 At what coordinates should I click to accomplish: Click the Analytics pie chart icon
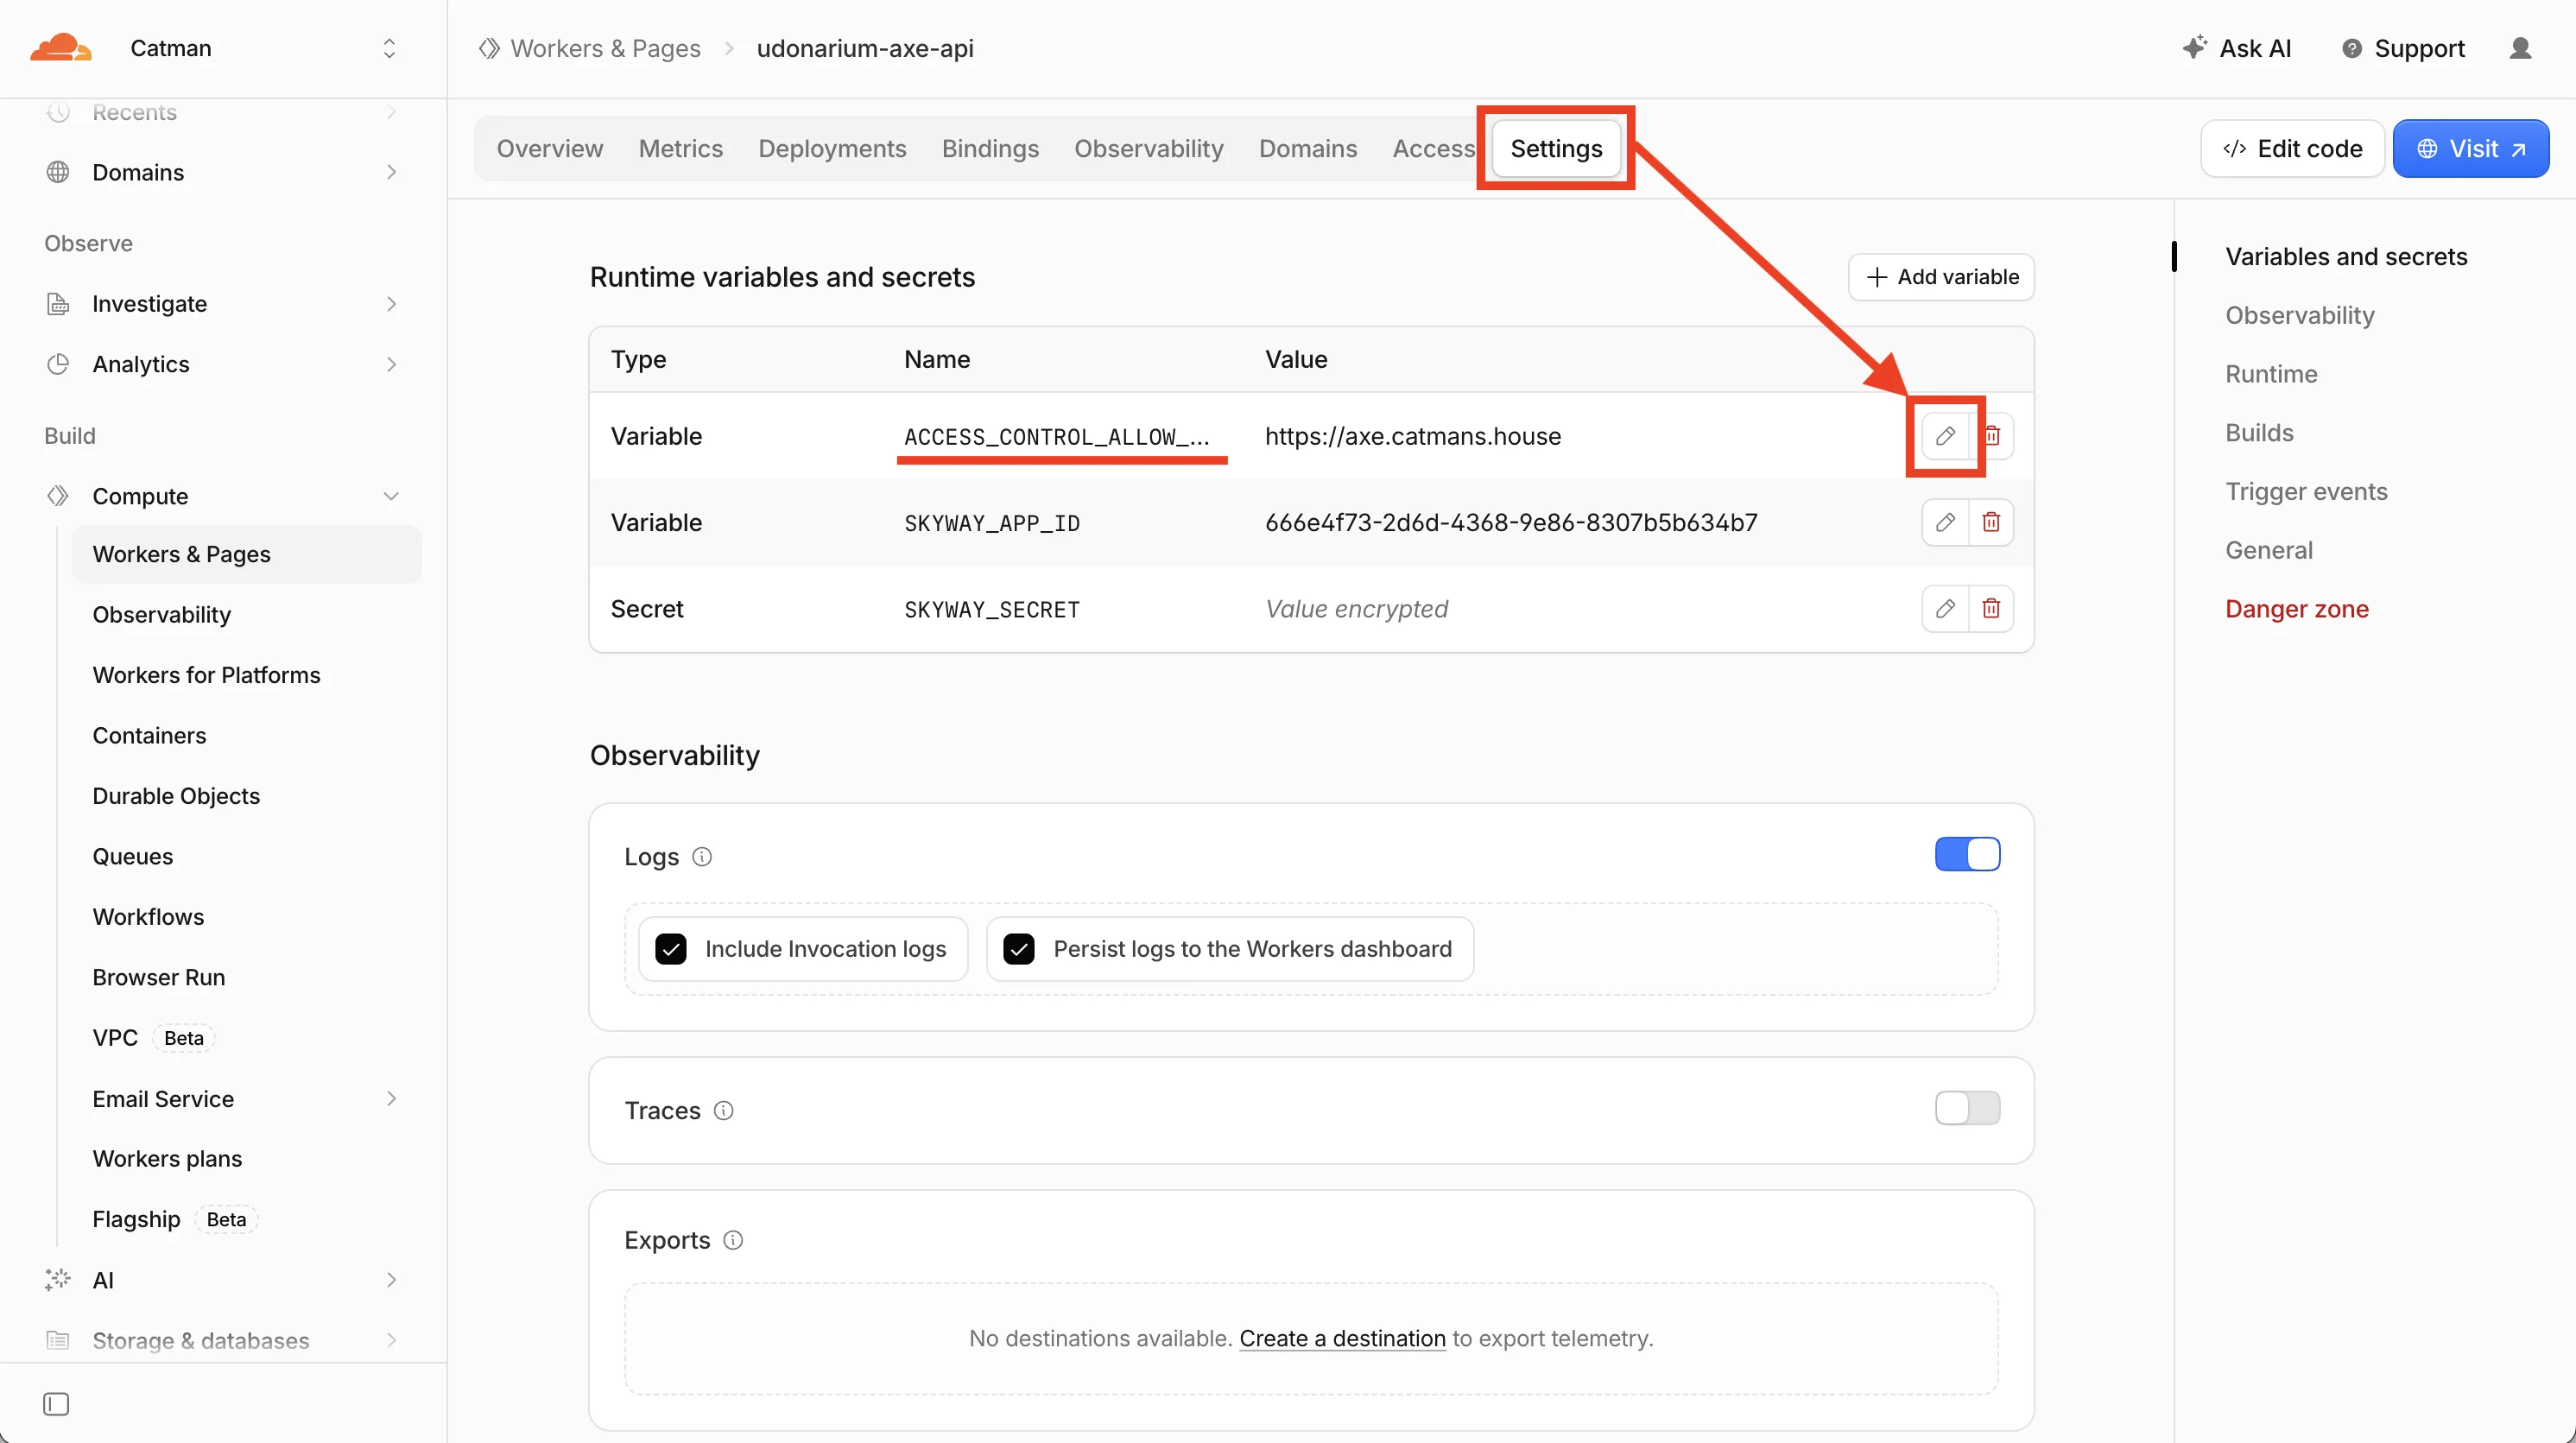tap(58, 364)
